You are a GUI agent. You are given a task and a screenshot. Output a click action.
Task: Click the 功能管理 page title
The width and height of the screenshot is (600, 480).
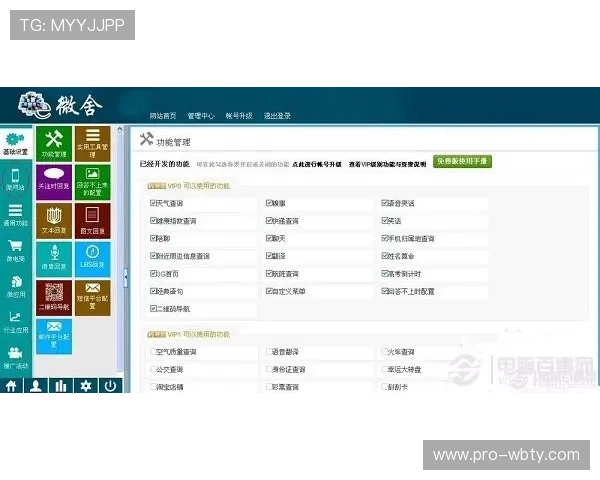pyautogui.click(x=173, y=142)
